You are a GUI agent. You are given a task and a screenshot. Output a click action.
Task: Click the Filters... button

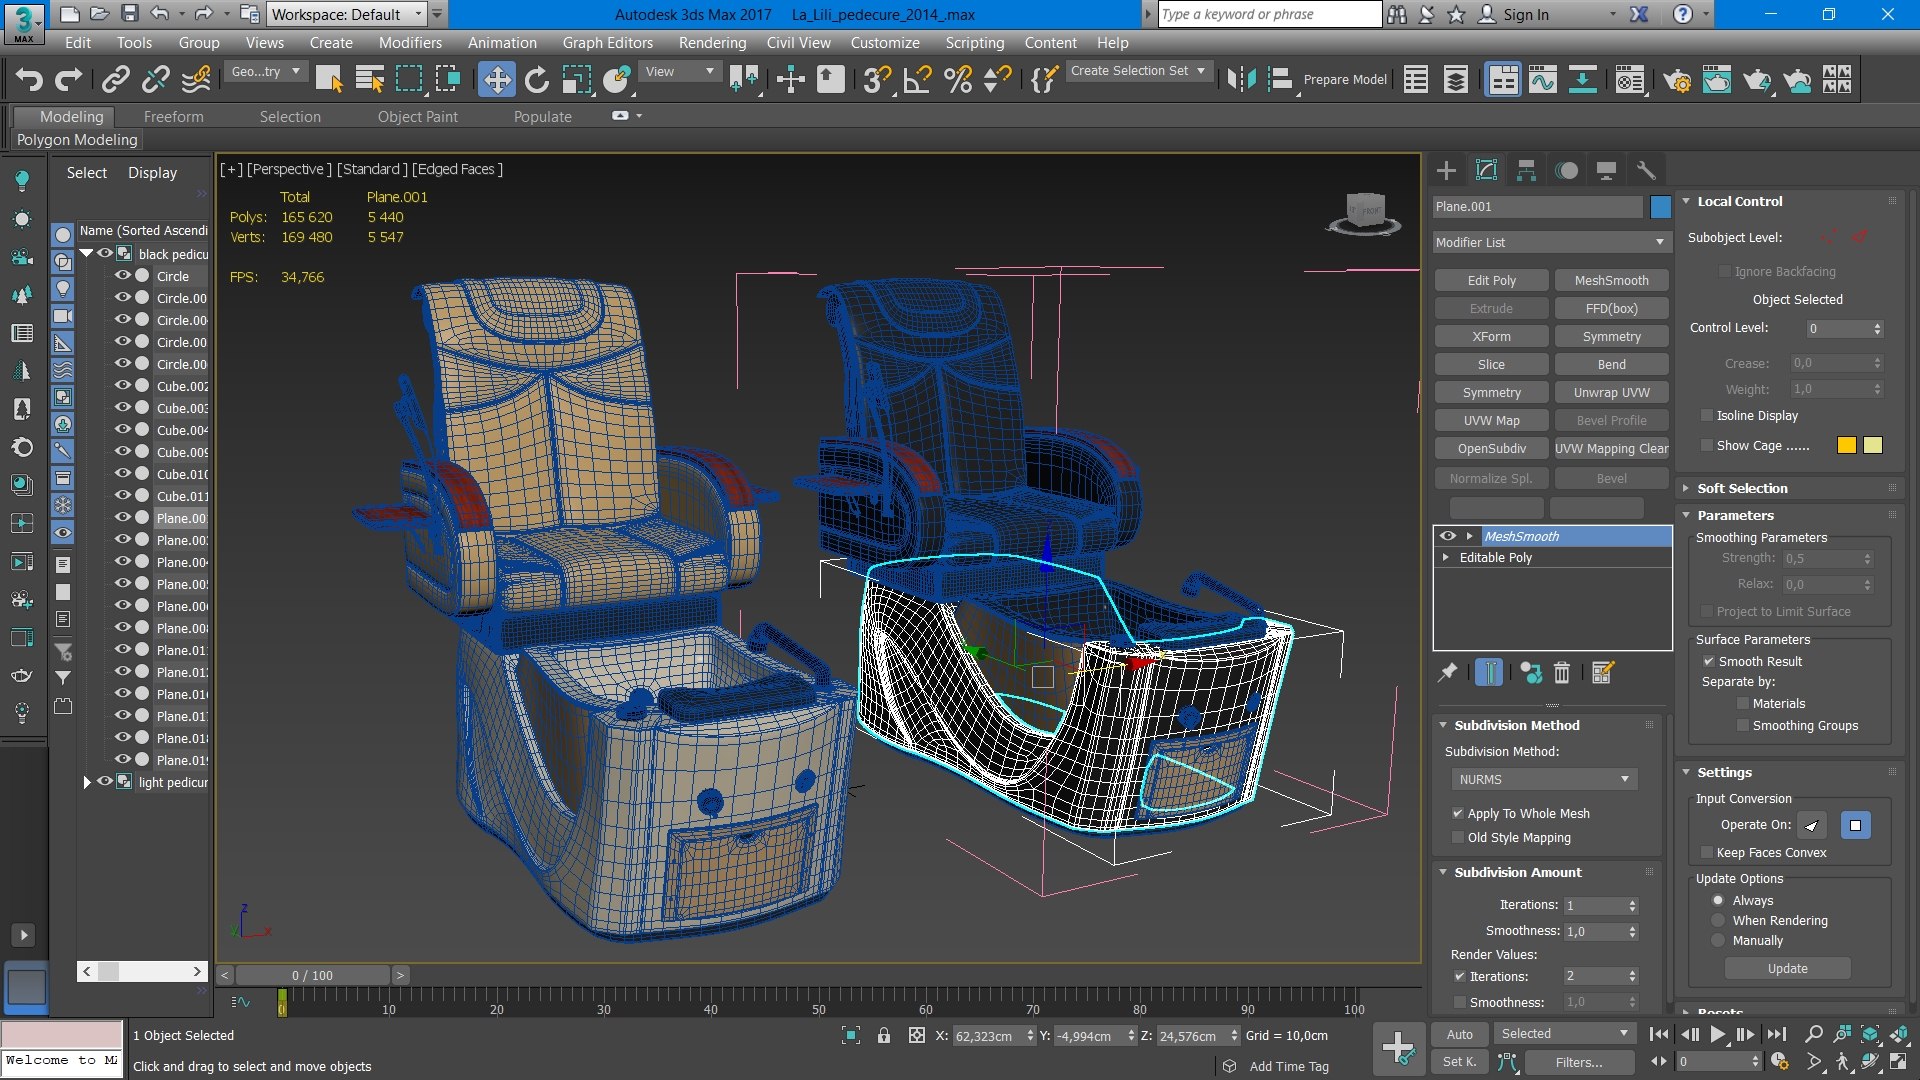click(x=1578, y=1063)
